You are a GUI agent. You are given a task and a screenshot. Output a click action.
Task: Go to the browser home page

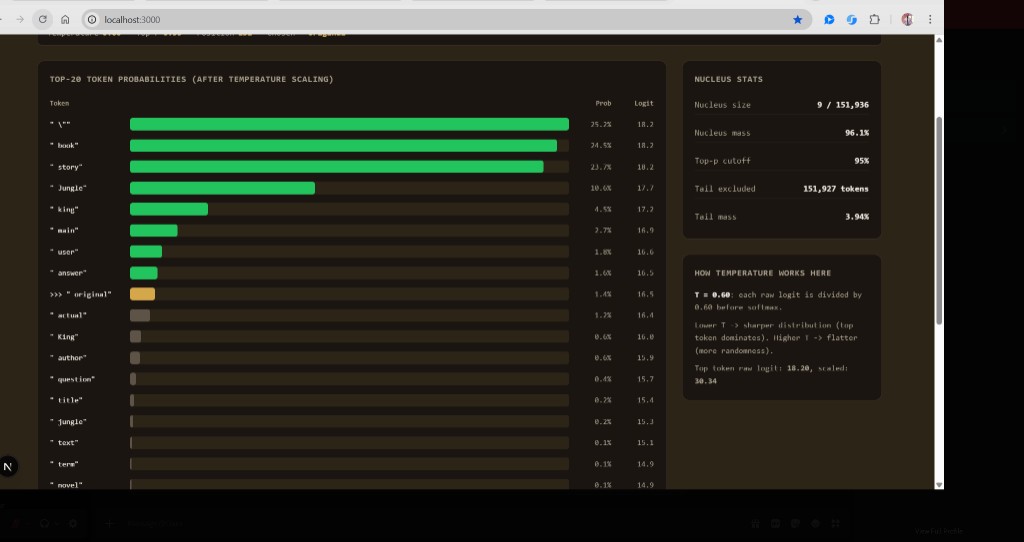tap(65, 20)
